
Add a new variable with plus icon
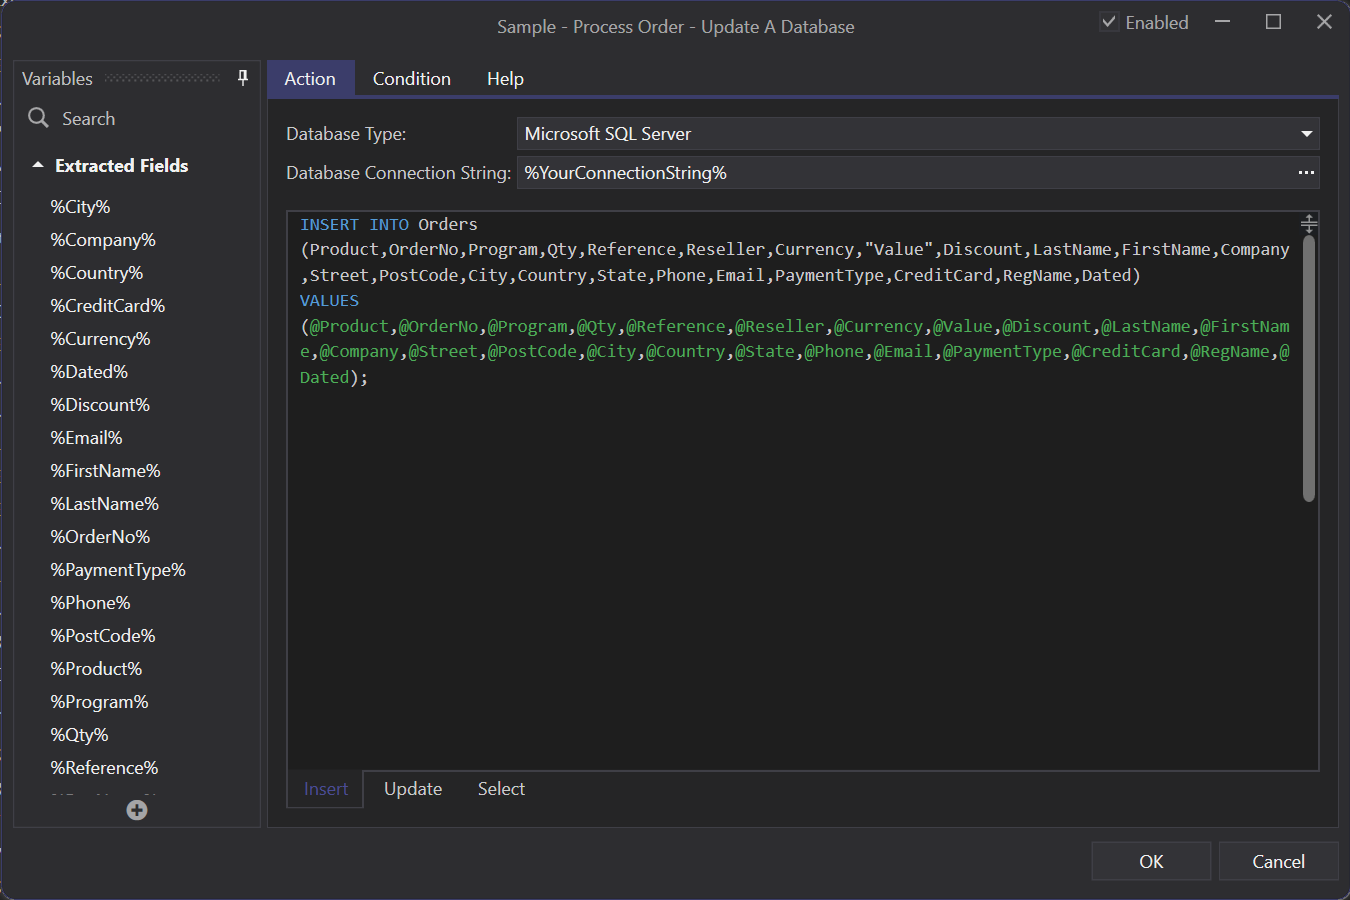(x=137, y=810)
